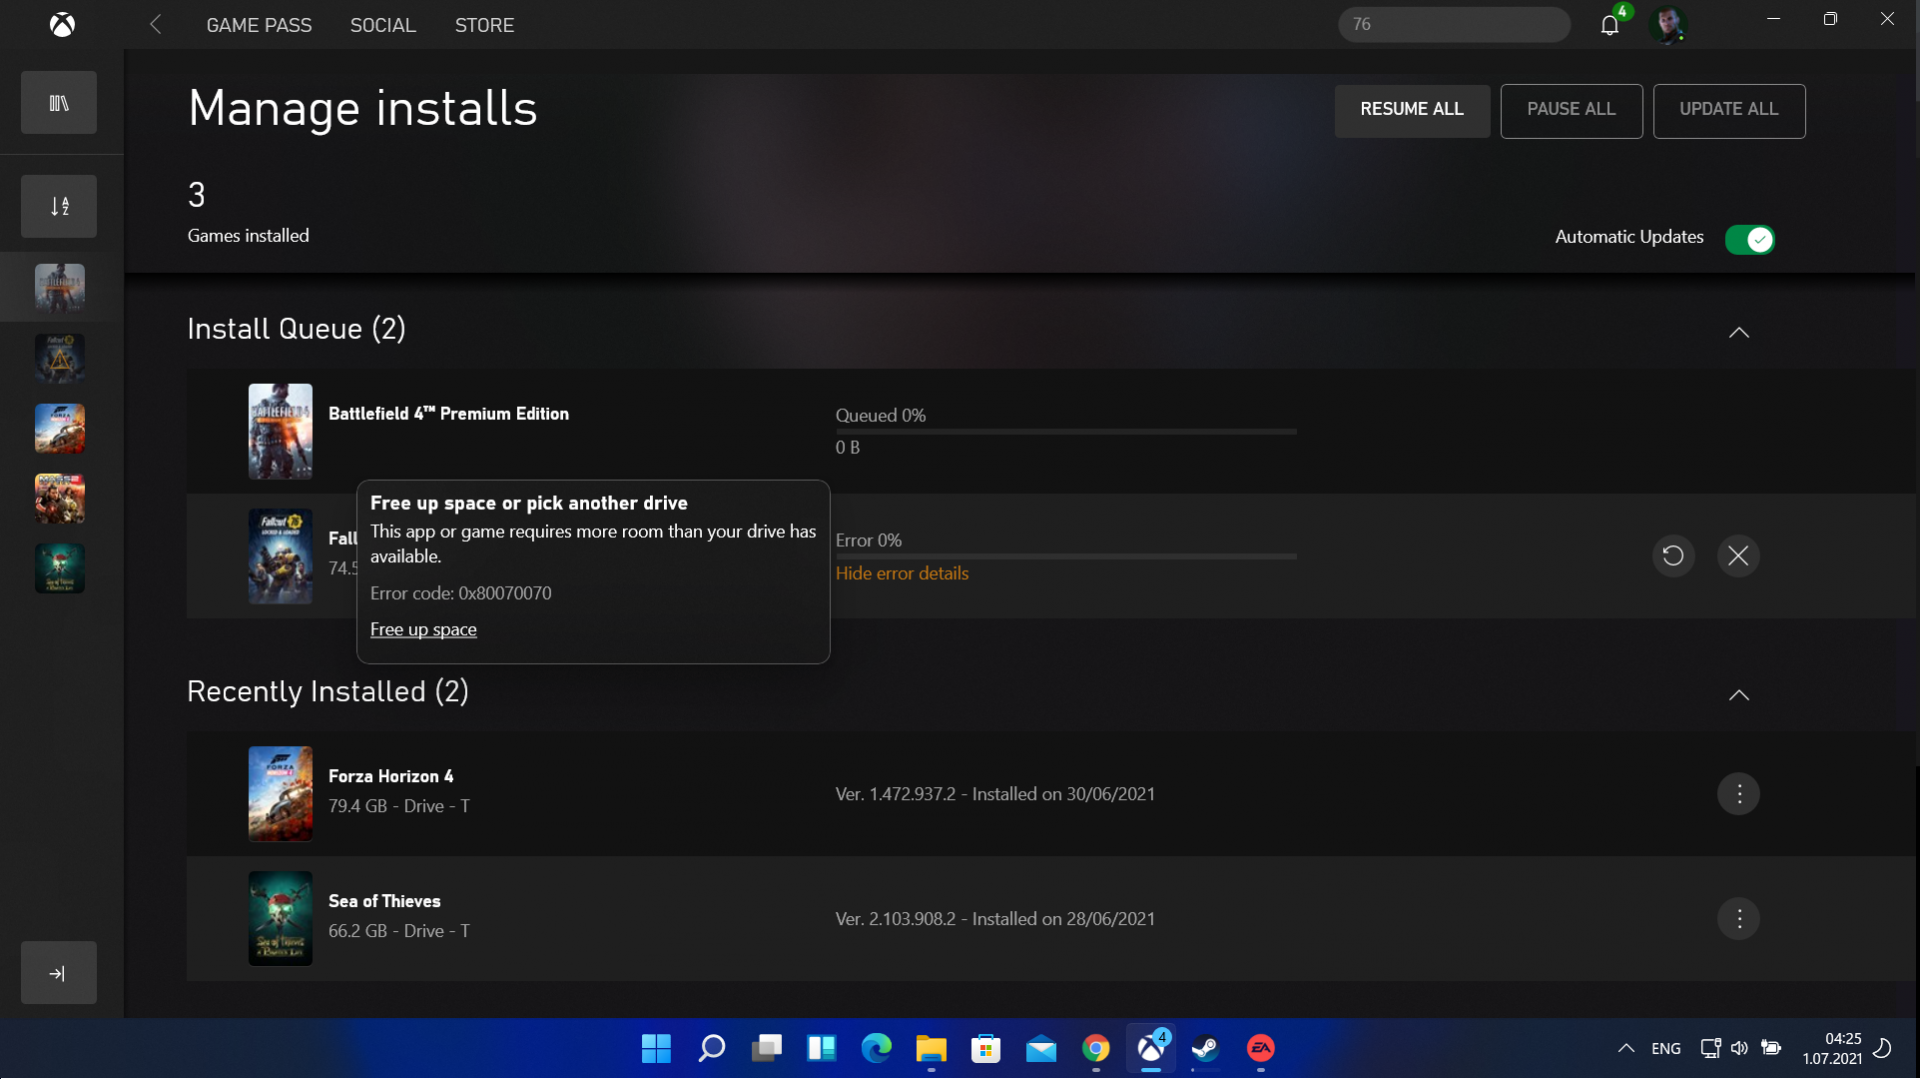Click the Forza Horizon 4 title
1920x1079 pixels.
tap(391, 776)
